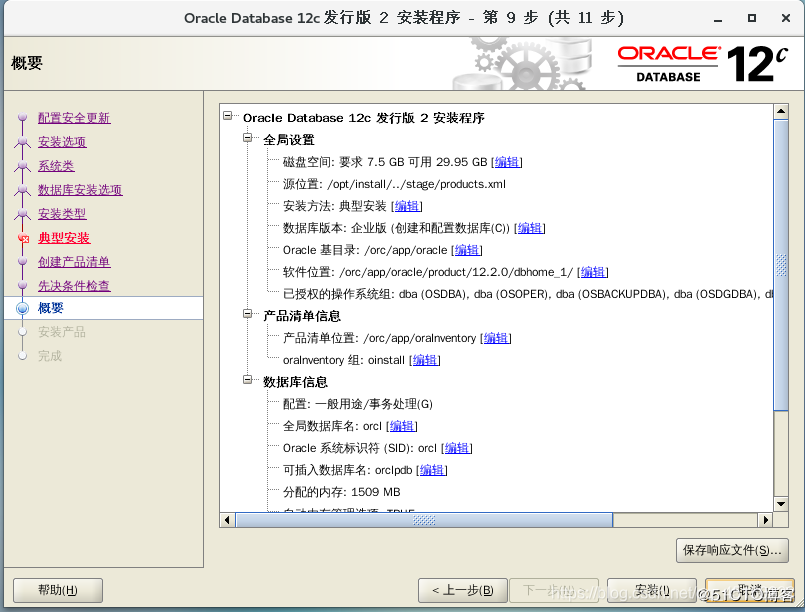Screen dimensions: 805x612
Task: Collapse the 全局设置 section
Action: coord(247,138)
